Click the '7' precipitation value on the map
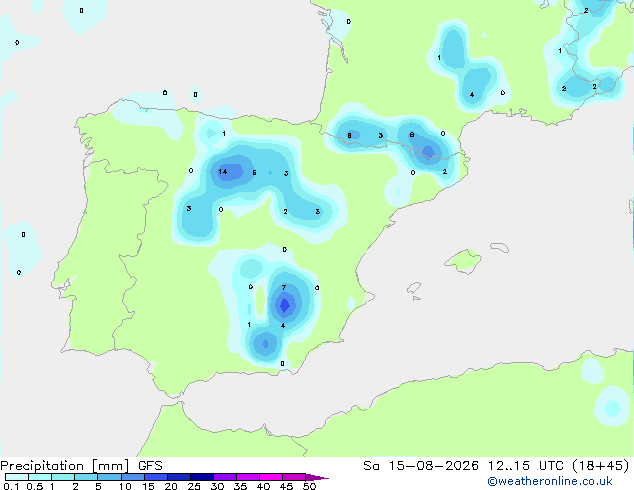This screenshot has width=634, height=490. click(284, 287)
